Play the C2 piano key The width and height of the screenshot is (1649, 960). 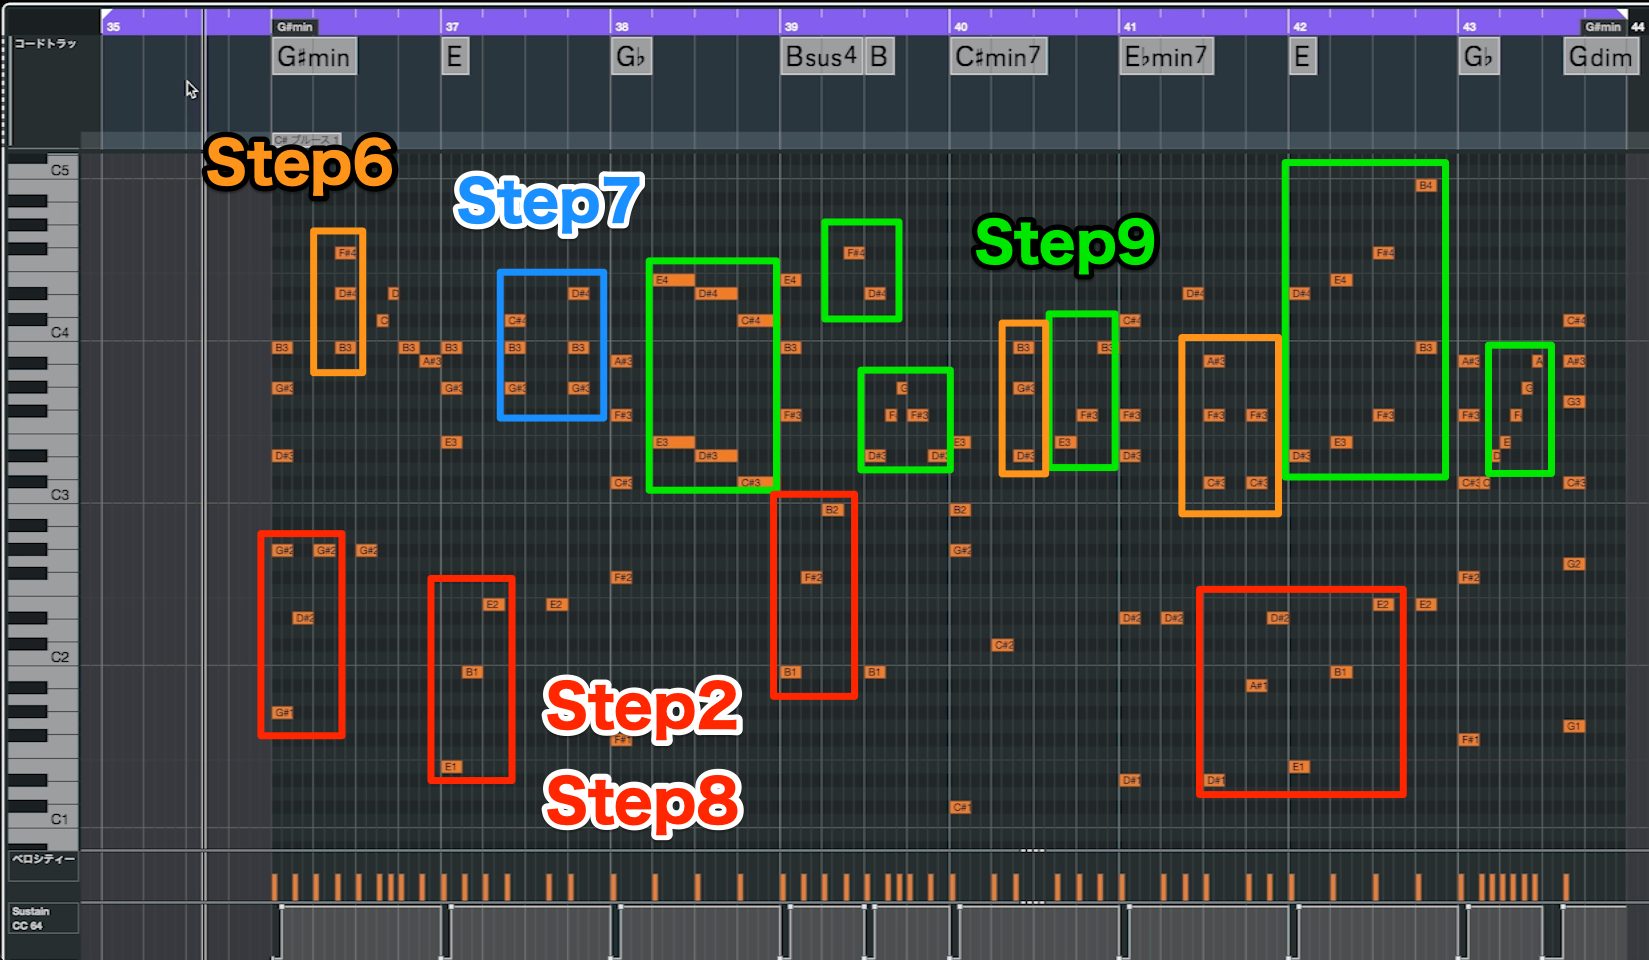(43, 657)
